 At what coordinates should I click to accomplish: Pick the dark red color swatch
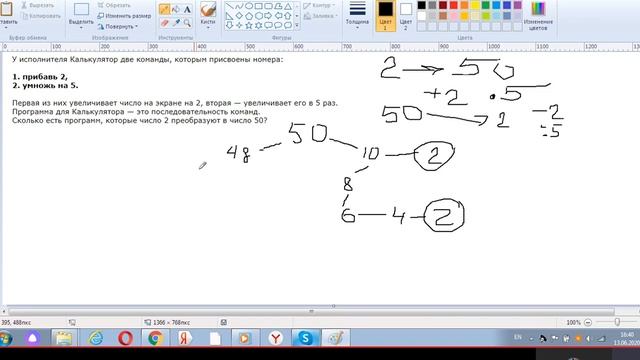tap(443, 5)
